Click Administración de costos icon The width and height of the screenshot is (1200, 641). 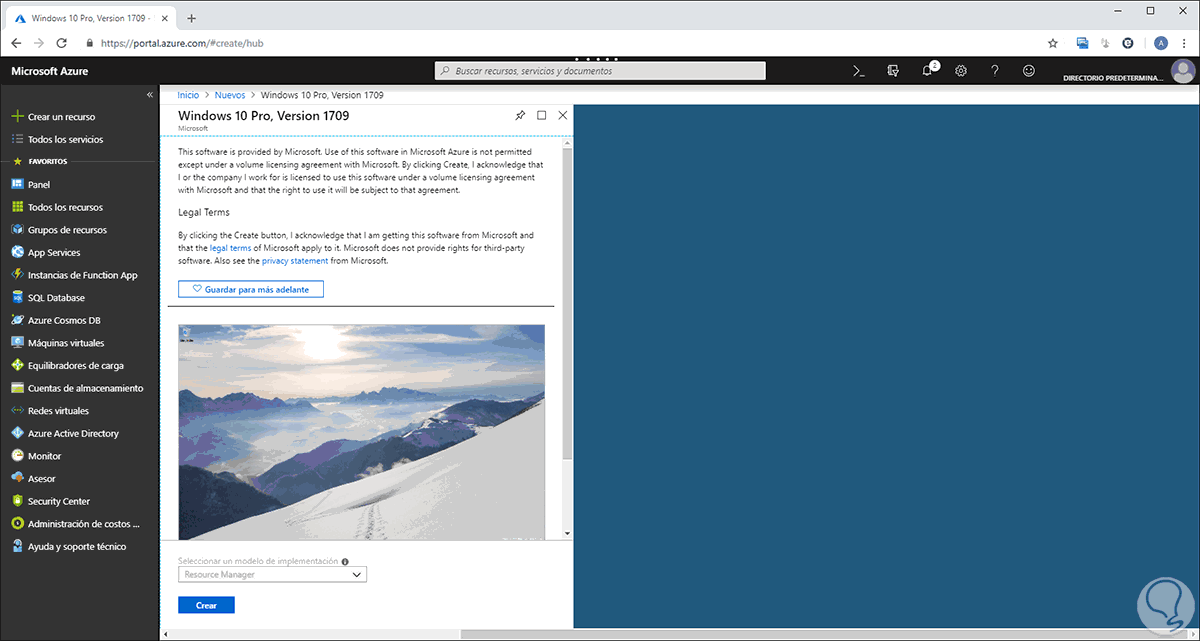pyautogui.click(x=17, y=524)
